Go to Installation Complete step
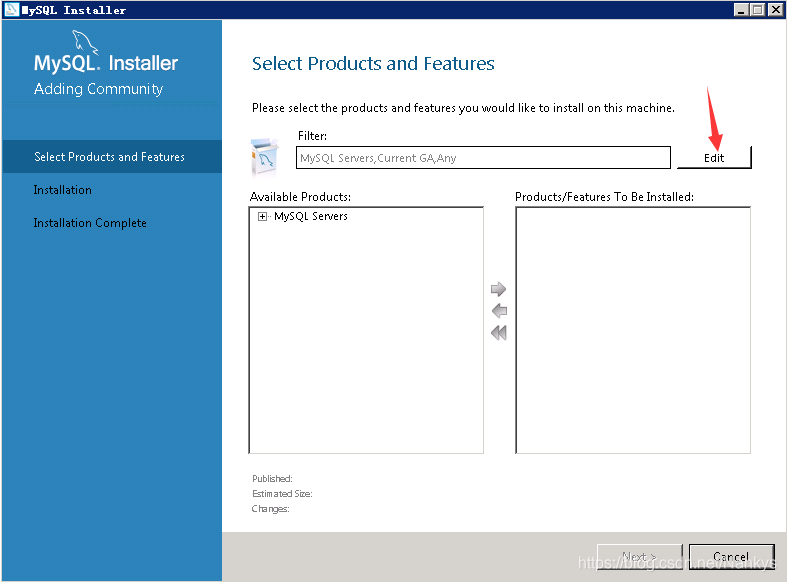The height and width of the screenshot is (582, 787). [90, 223]
